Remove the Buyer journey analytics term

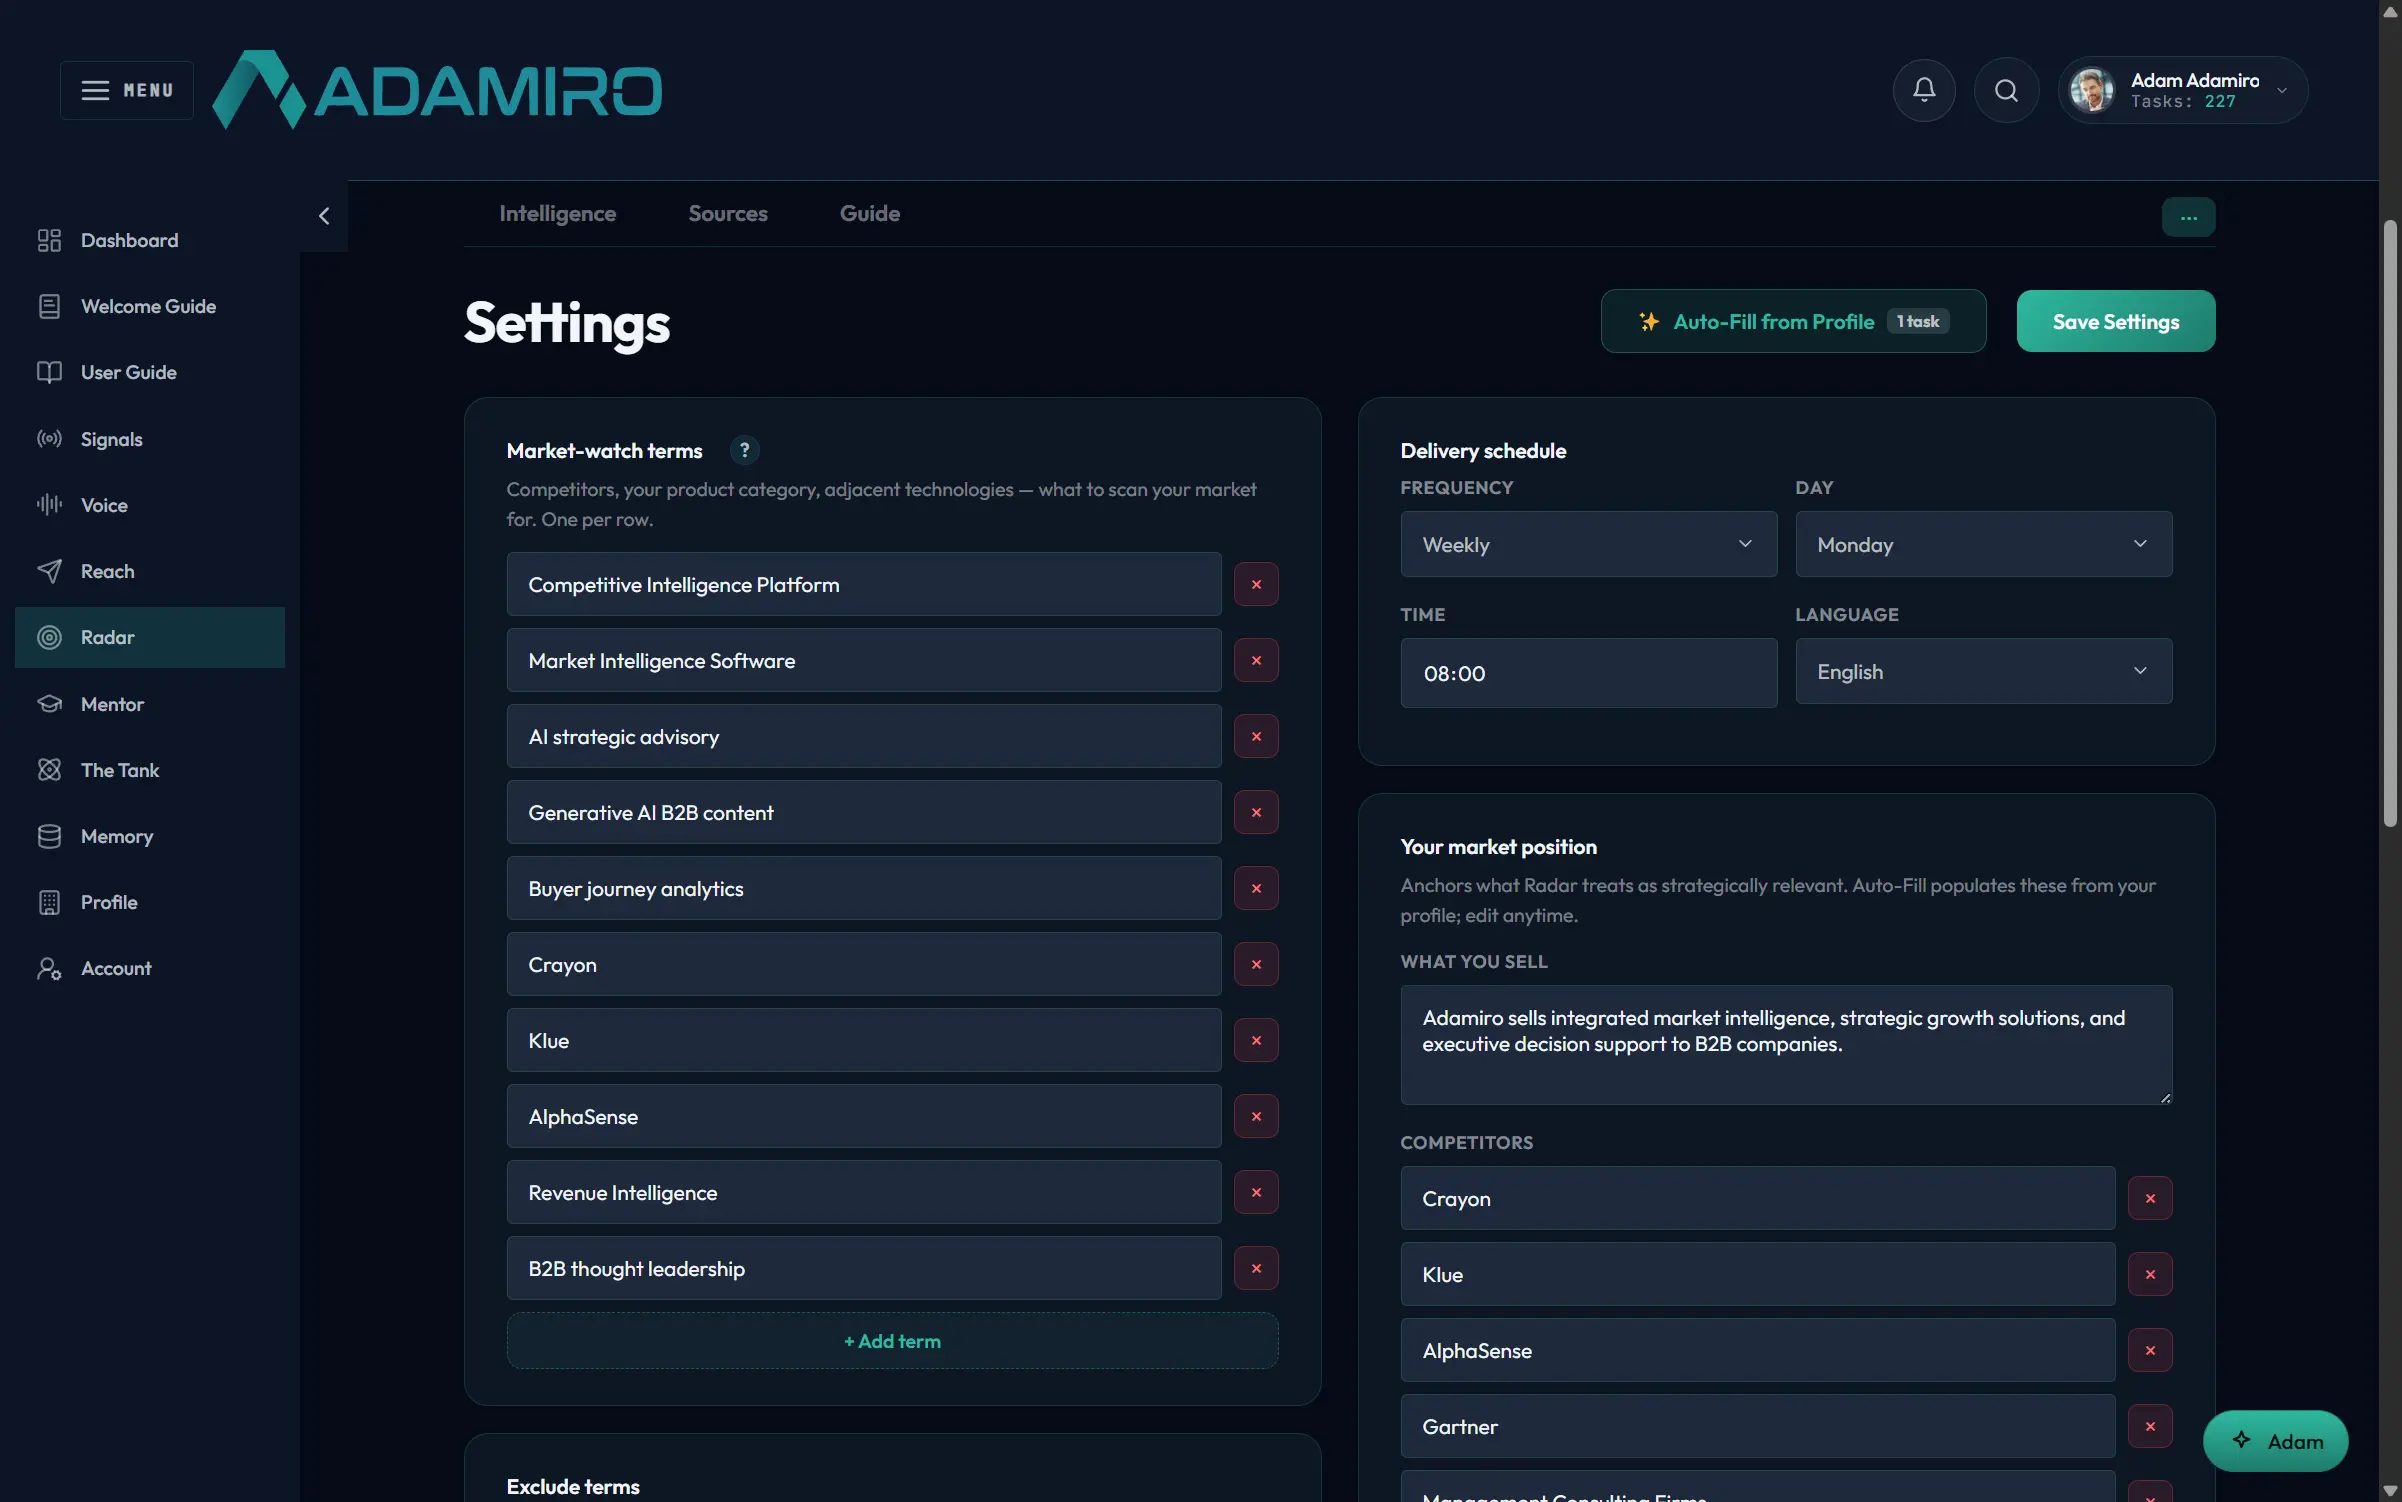1256,888
